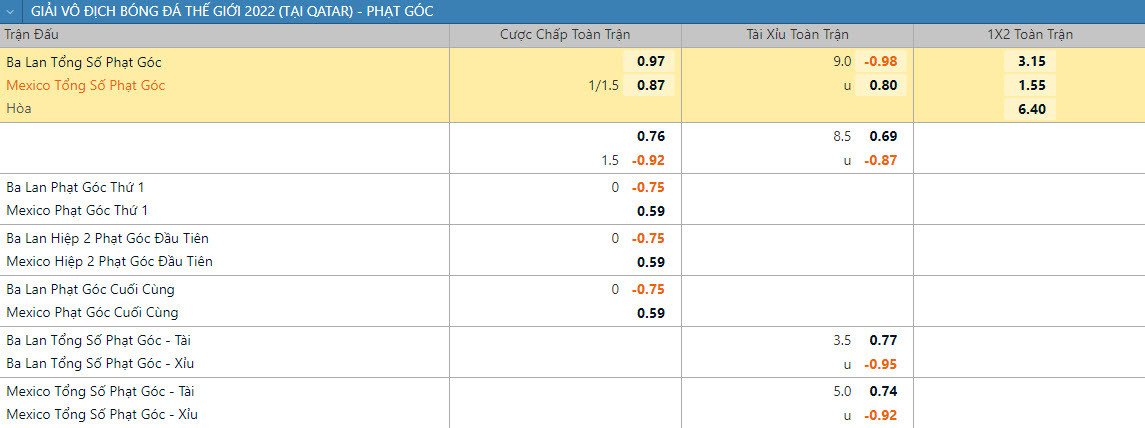Screen dimensions: 1145x428
Task: Pick Ba Lan total corners over 0.77
Action: point(883,340)
